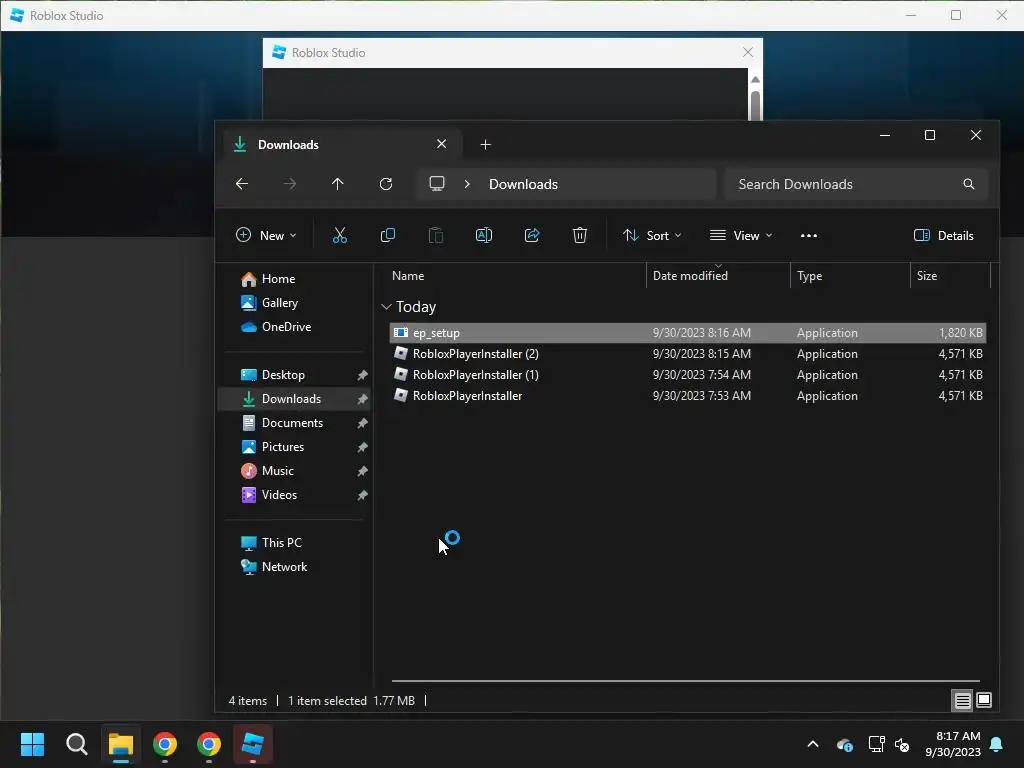Select RobloxPlayerInstaller (1) file
Image resolution: width=1024 pixels, height=768 pixels.
(688, 375)
